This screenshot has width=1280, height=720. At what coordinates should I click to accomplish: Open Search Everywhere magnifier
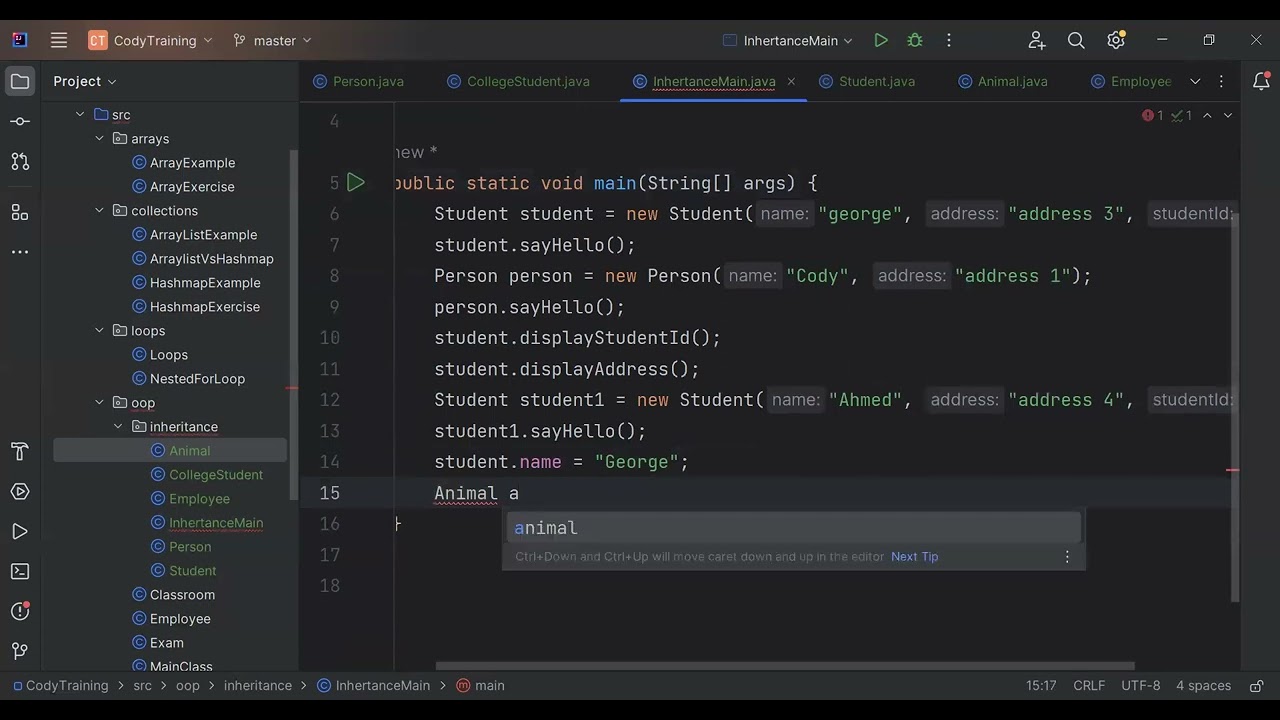pos(1076,40)
